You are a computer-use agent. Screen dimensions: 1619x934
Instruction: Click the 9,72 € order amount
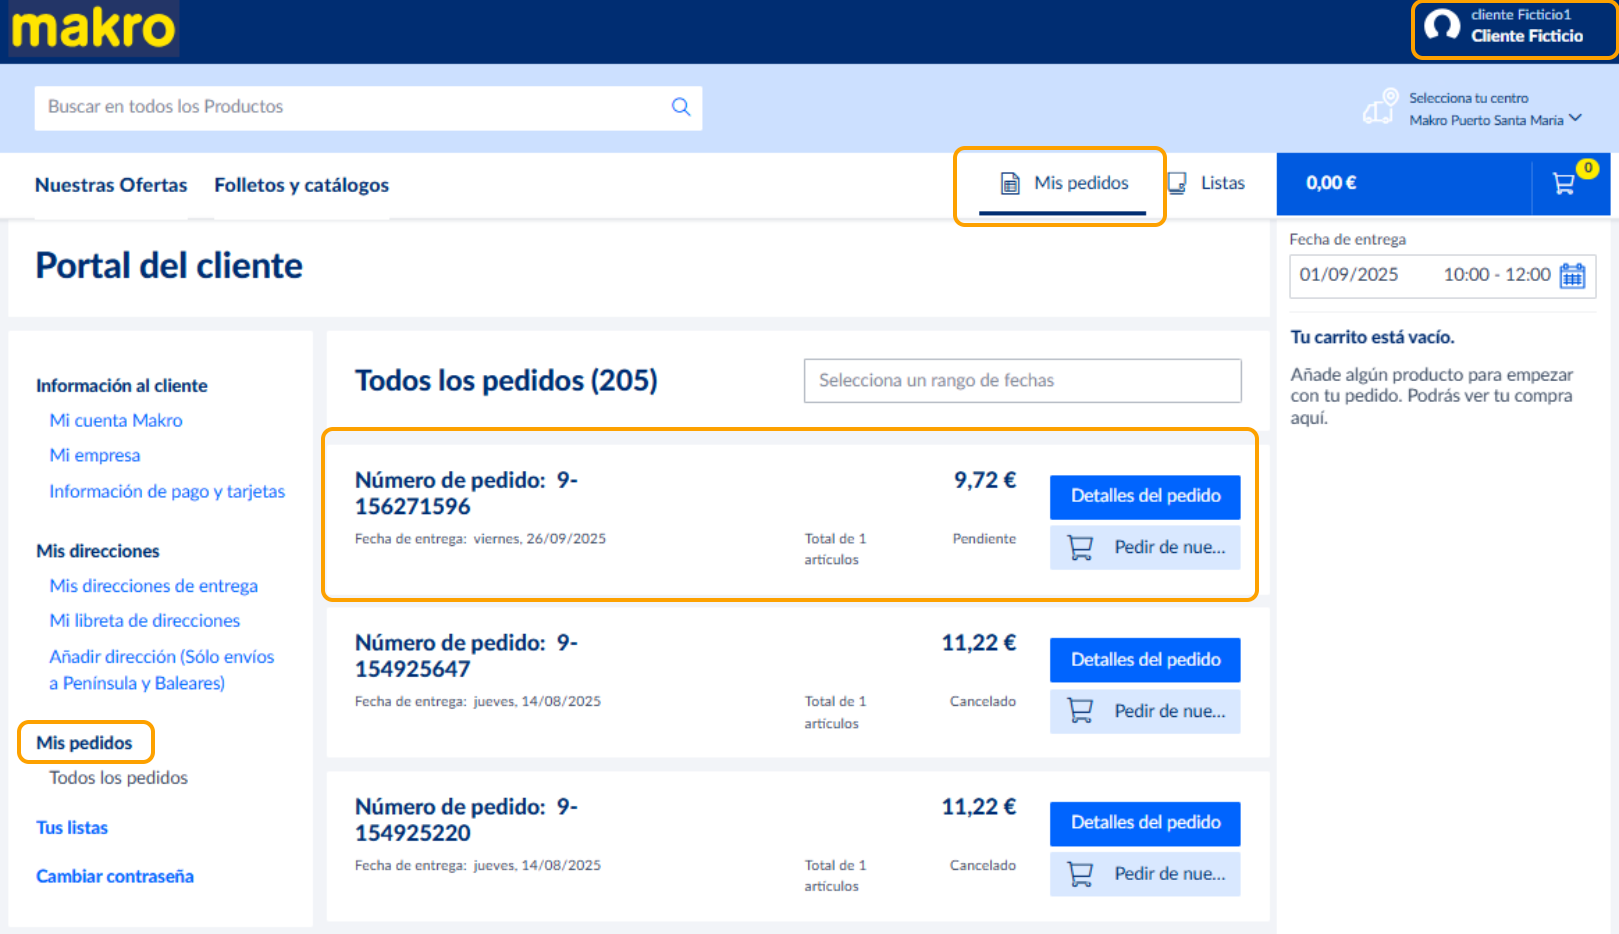tap(985, 480)
